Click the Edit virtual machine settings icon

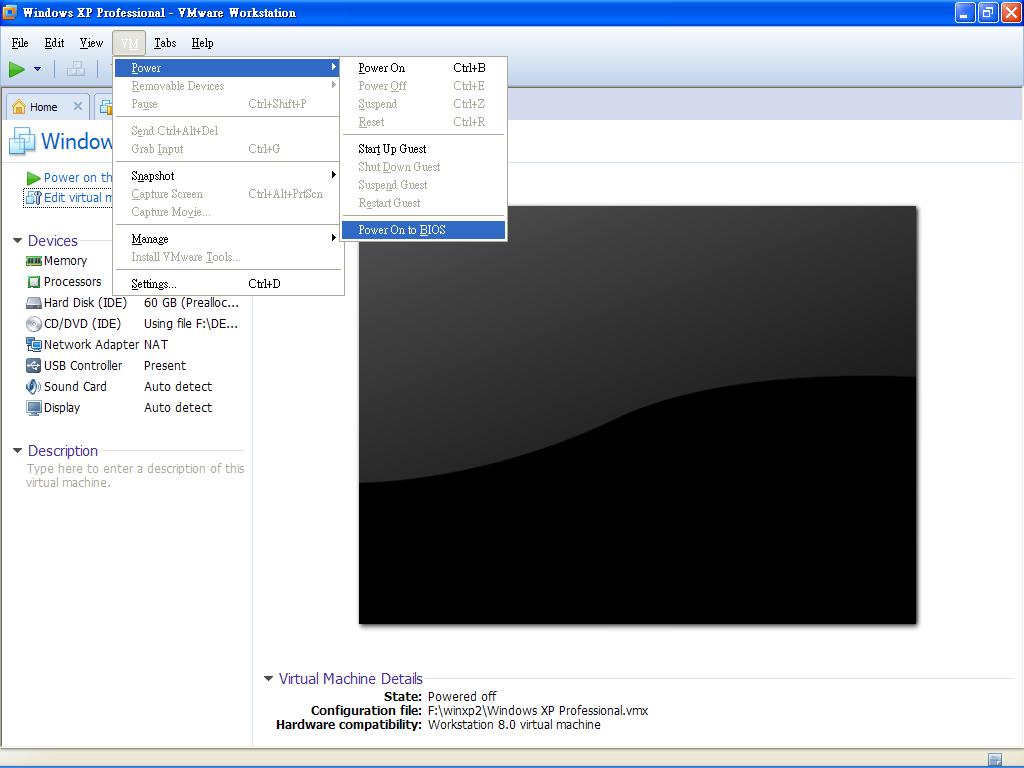pos(33,198)
